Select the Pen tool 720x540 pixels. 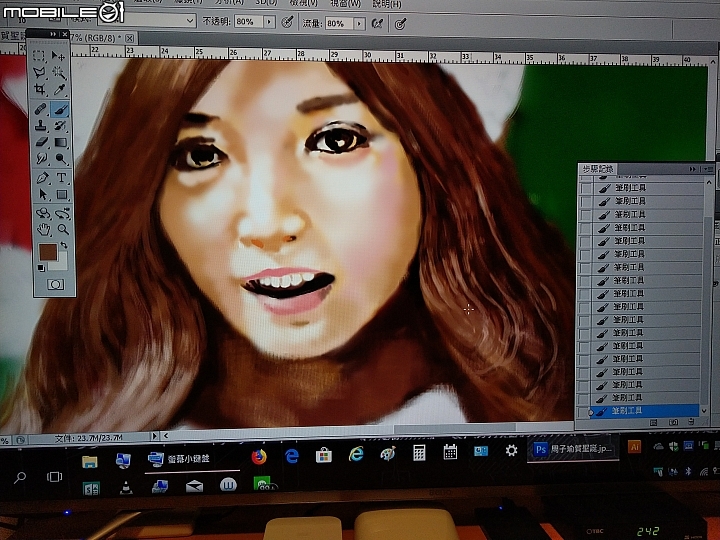42,178
